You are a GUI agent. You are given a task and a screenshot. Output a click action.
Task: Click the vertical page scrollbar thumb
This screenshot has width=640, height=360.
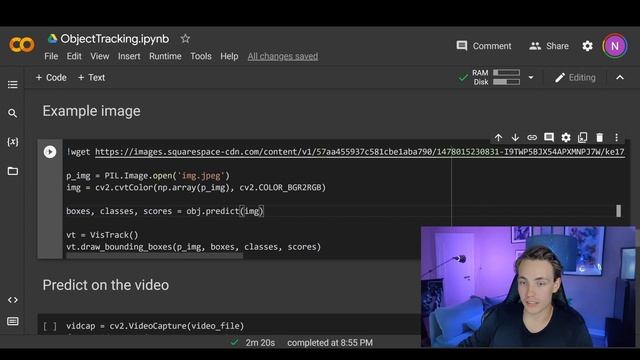(618, 211)
